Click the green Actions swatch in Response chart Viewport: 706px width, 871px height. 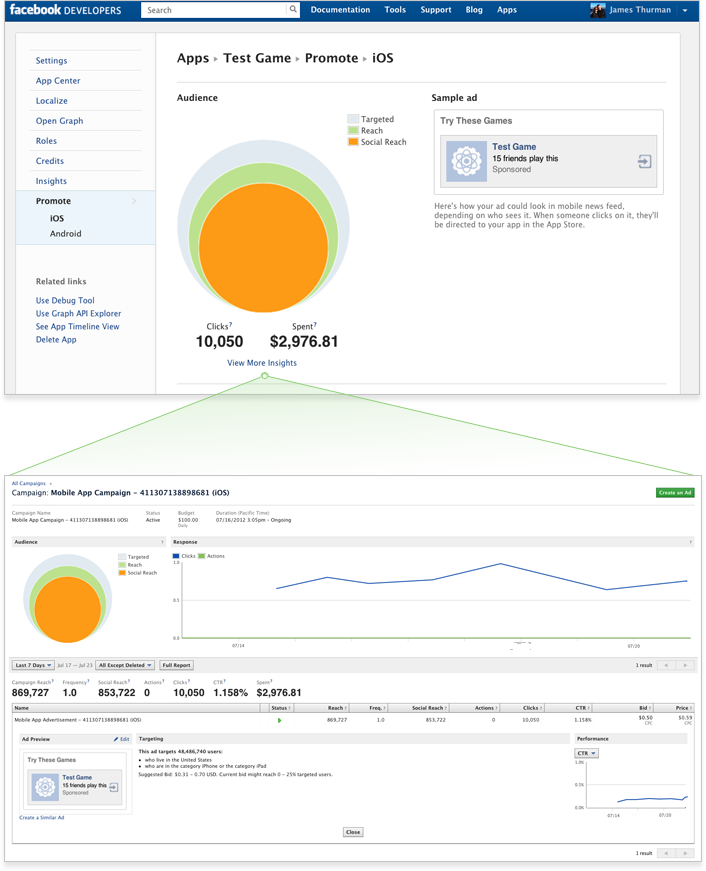coord(202,556)
